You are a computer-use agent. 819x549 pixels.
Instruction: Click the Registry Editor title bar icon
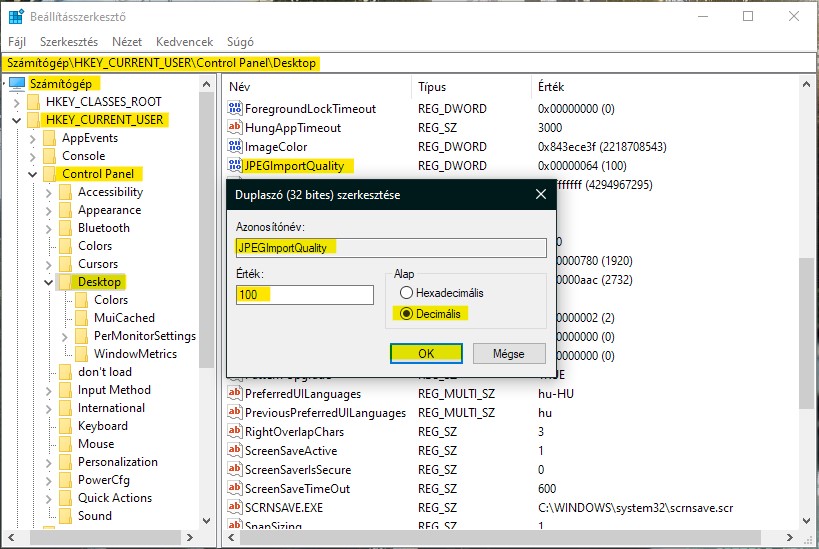coord(16,17)
